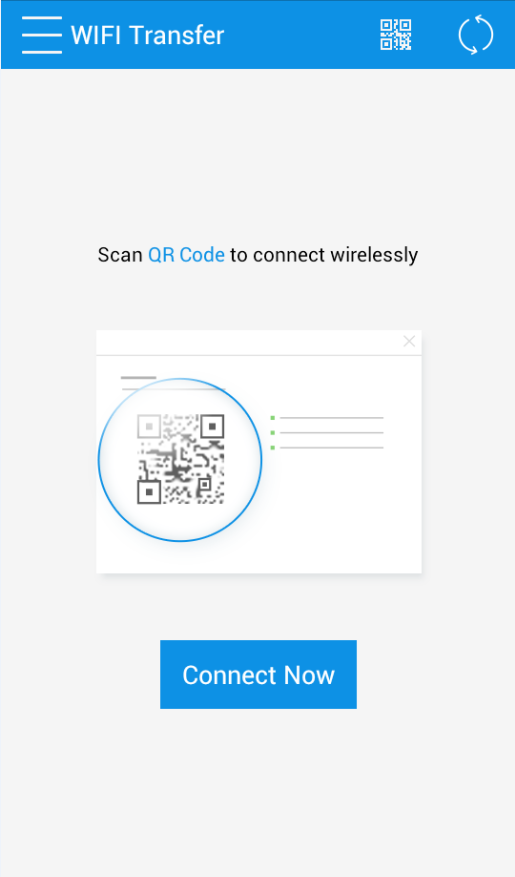This screenshot has width=515, height=877.
Task: Click the words 'to connect wirelessly'
Action: click(324, 255)
